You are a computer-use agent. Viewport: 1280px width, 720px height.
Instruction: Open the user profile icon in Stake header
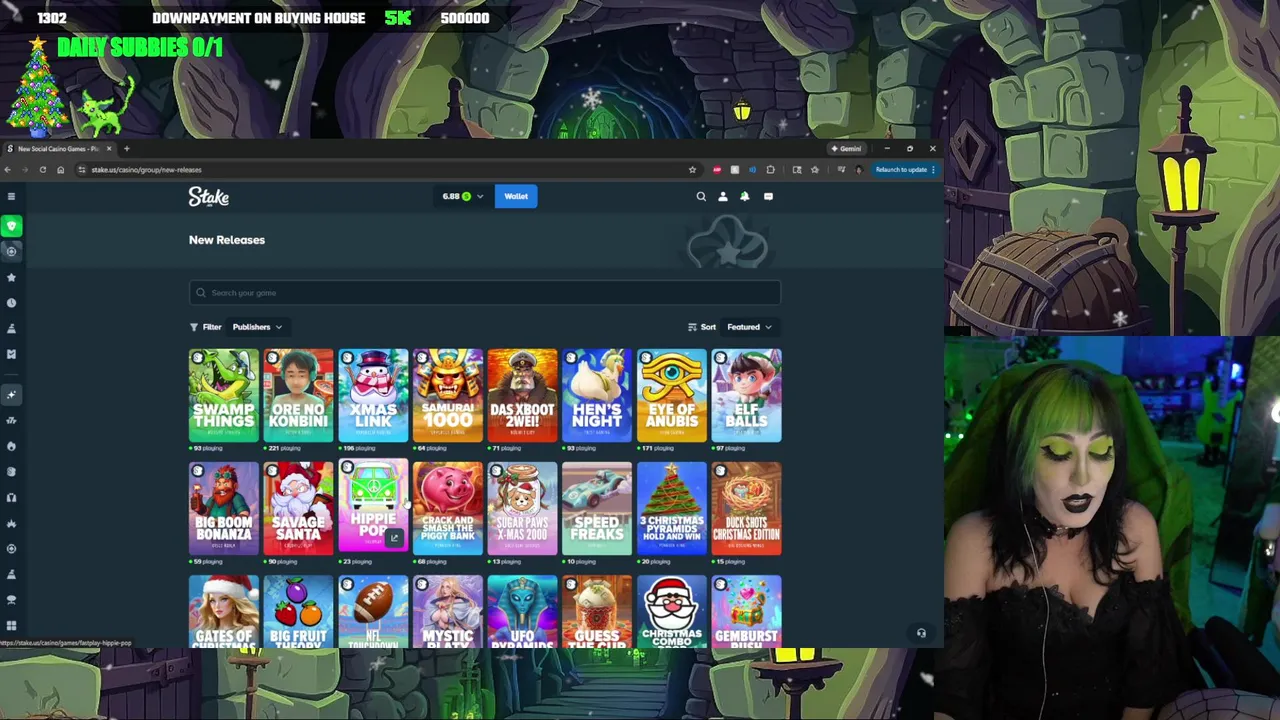pos(723,197)
